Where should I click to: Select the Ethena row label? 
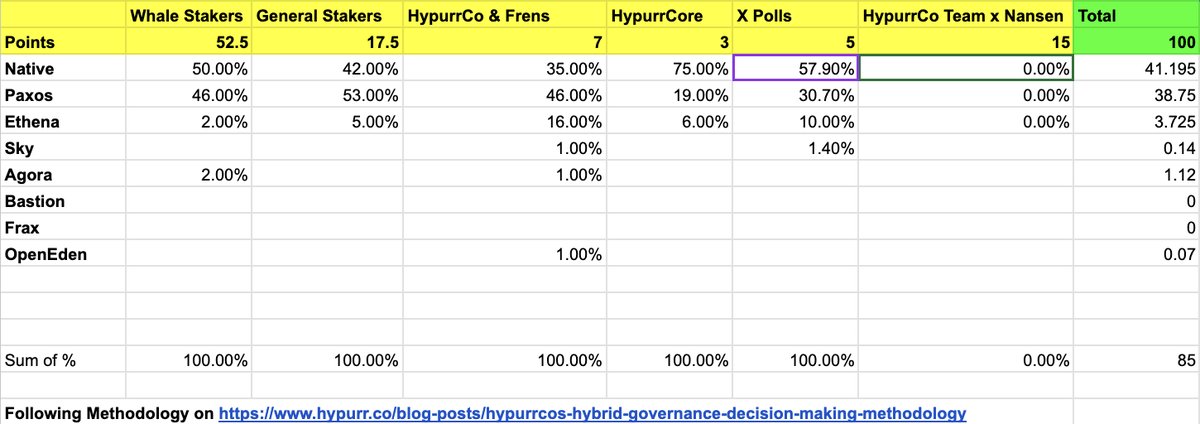[63, 122]
